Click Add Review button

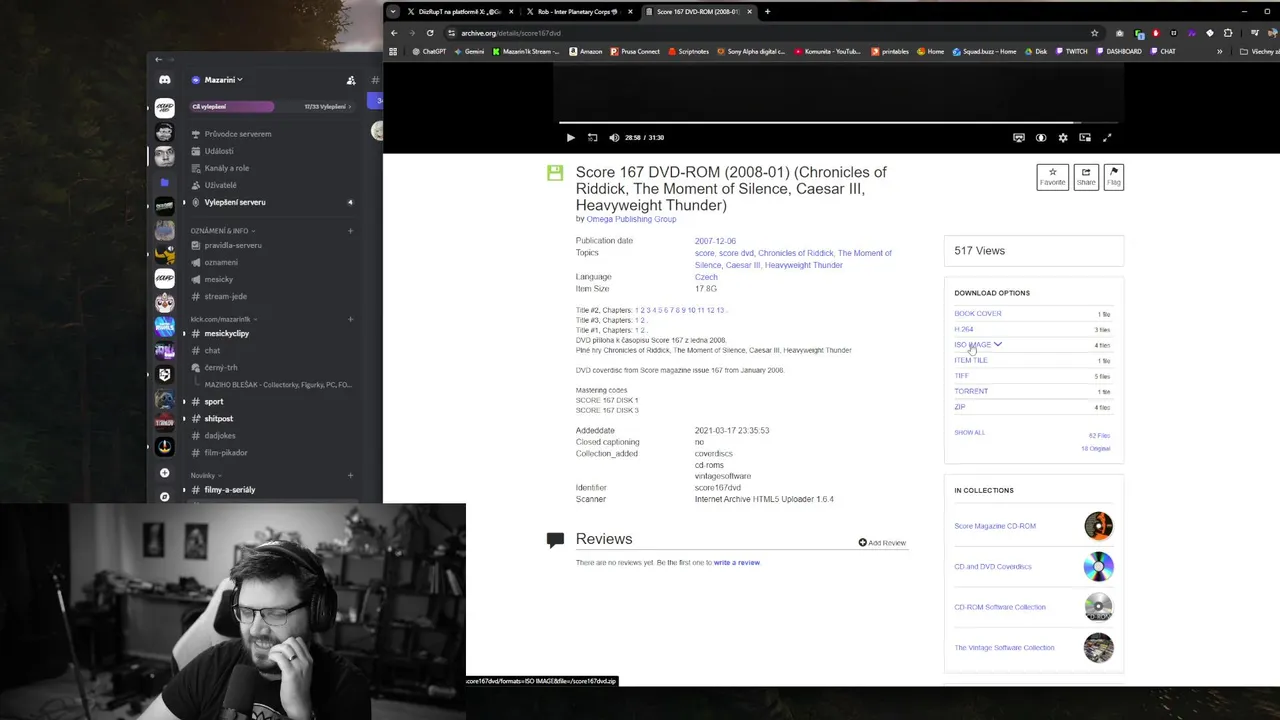point(882,543)
